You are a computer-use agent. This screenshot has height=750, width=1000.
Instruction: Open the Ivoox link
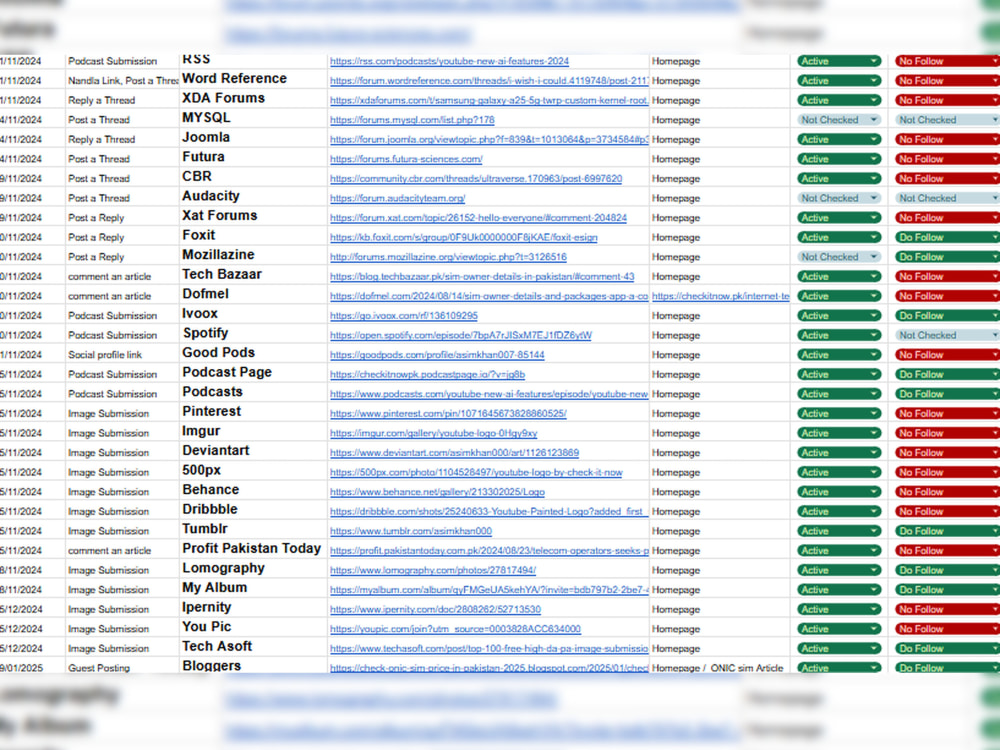point(404,316)
